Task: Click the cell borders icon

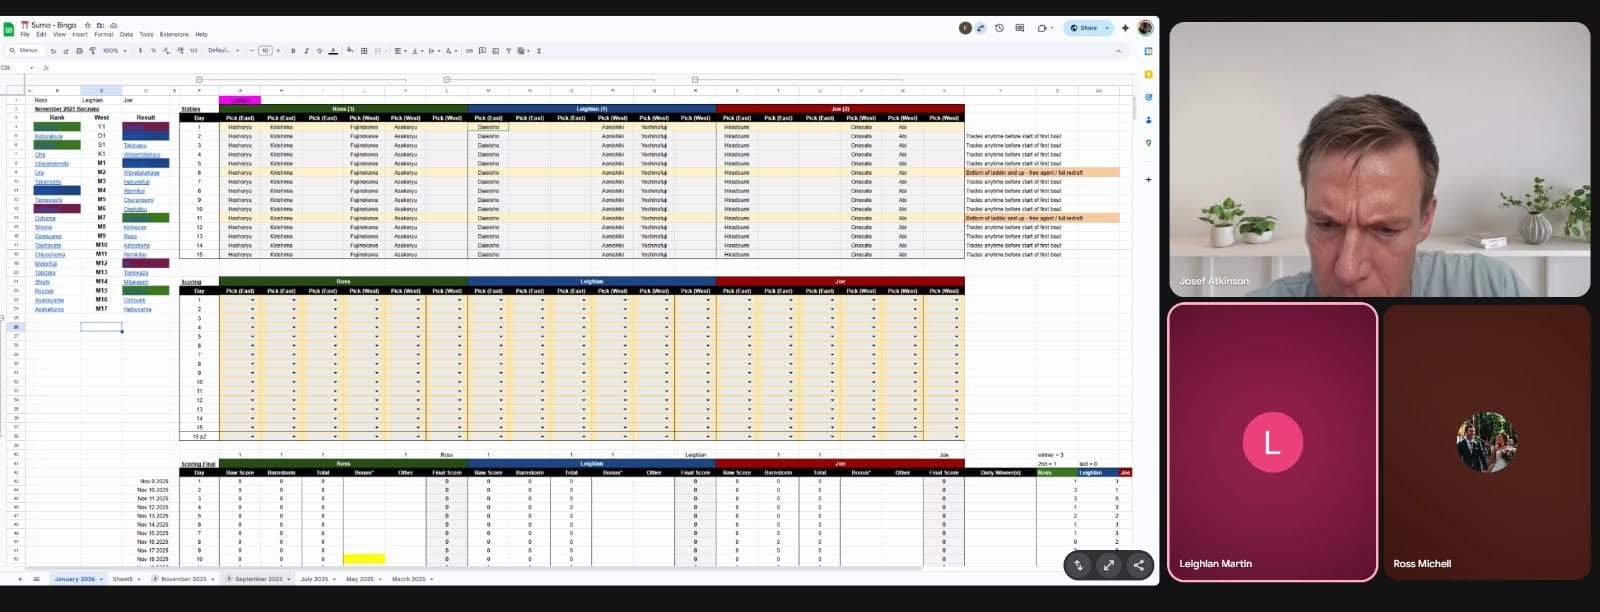Action: pyautogui.click(x=363, y=51)
